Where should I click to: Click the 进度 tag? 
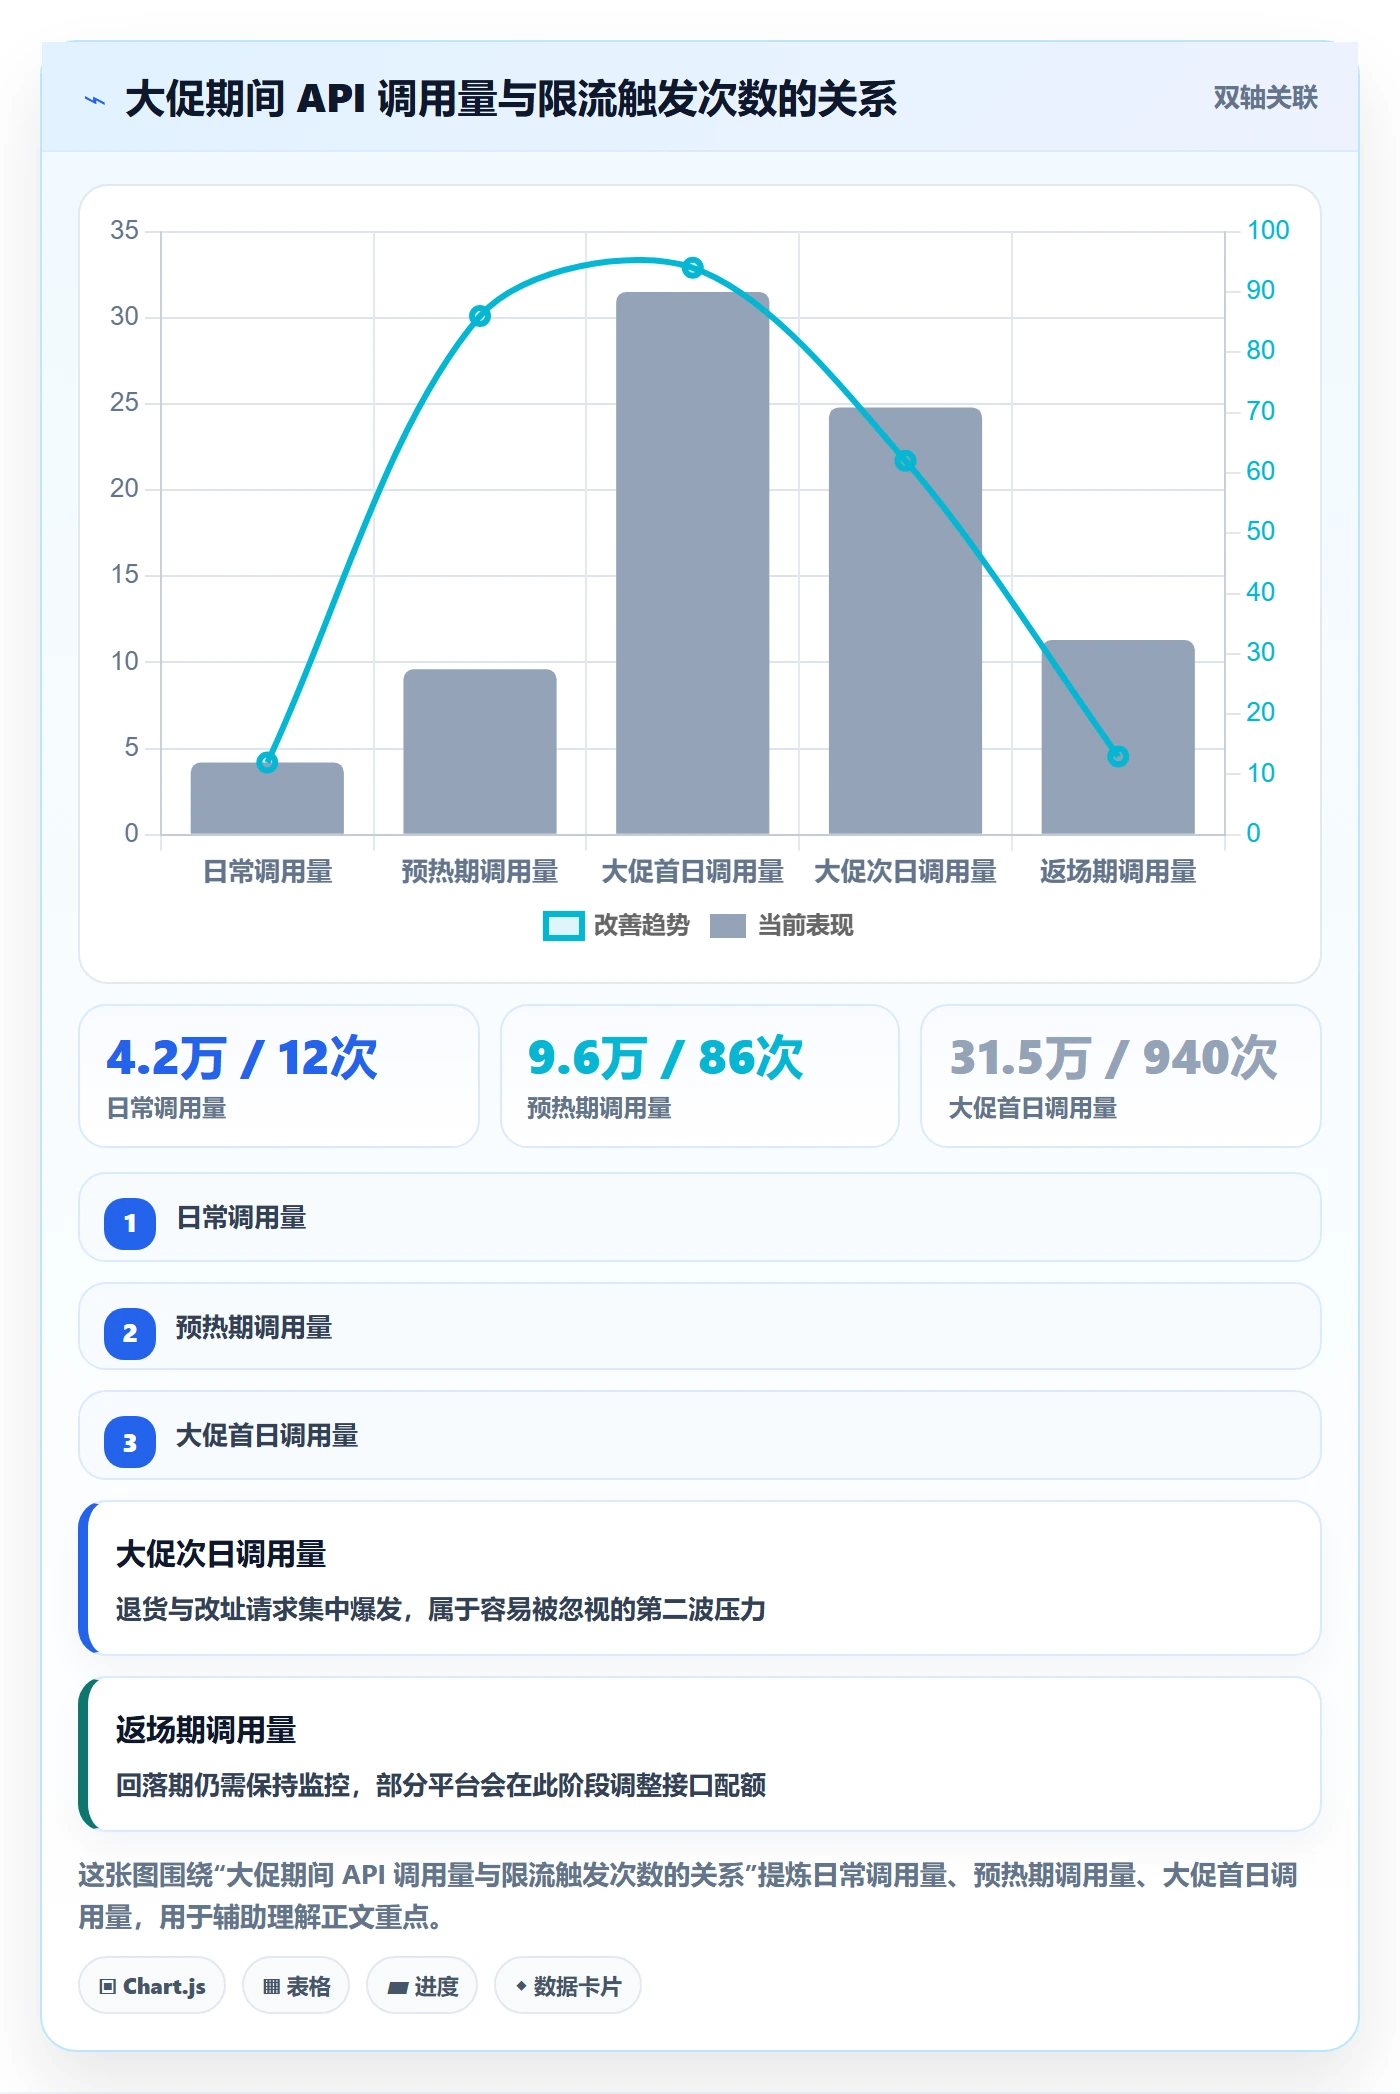pos(422,1986)
